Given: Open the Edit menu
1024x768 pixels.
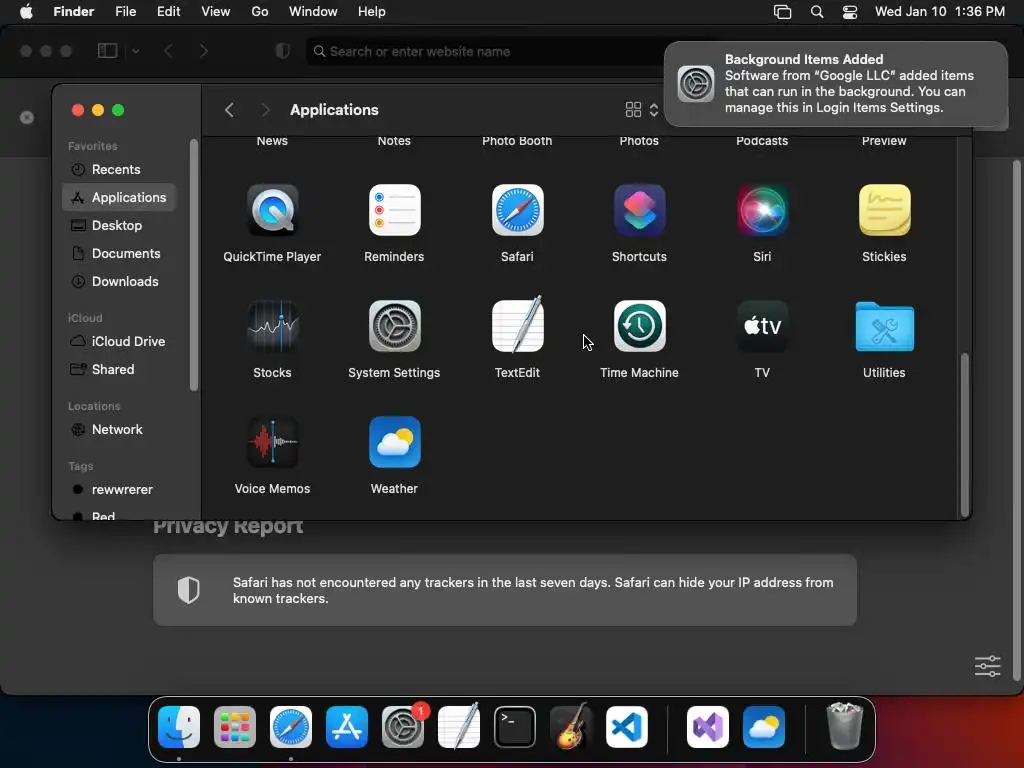Looking at the screenshot, I should 168,12.
